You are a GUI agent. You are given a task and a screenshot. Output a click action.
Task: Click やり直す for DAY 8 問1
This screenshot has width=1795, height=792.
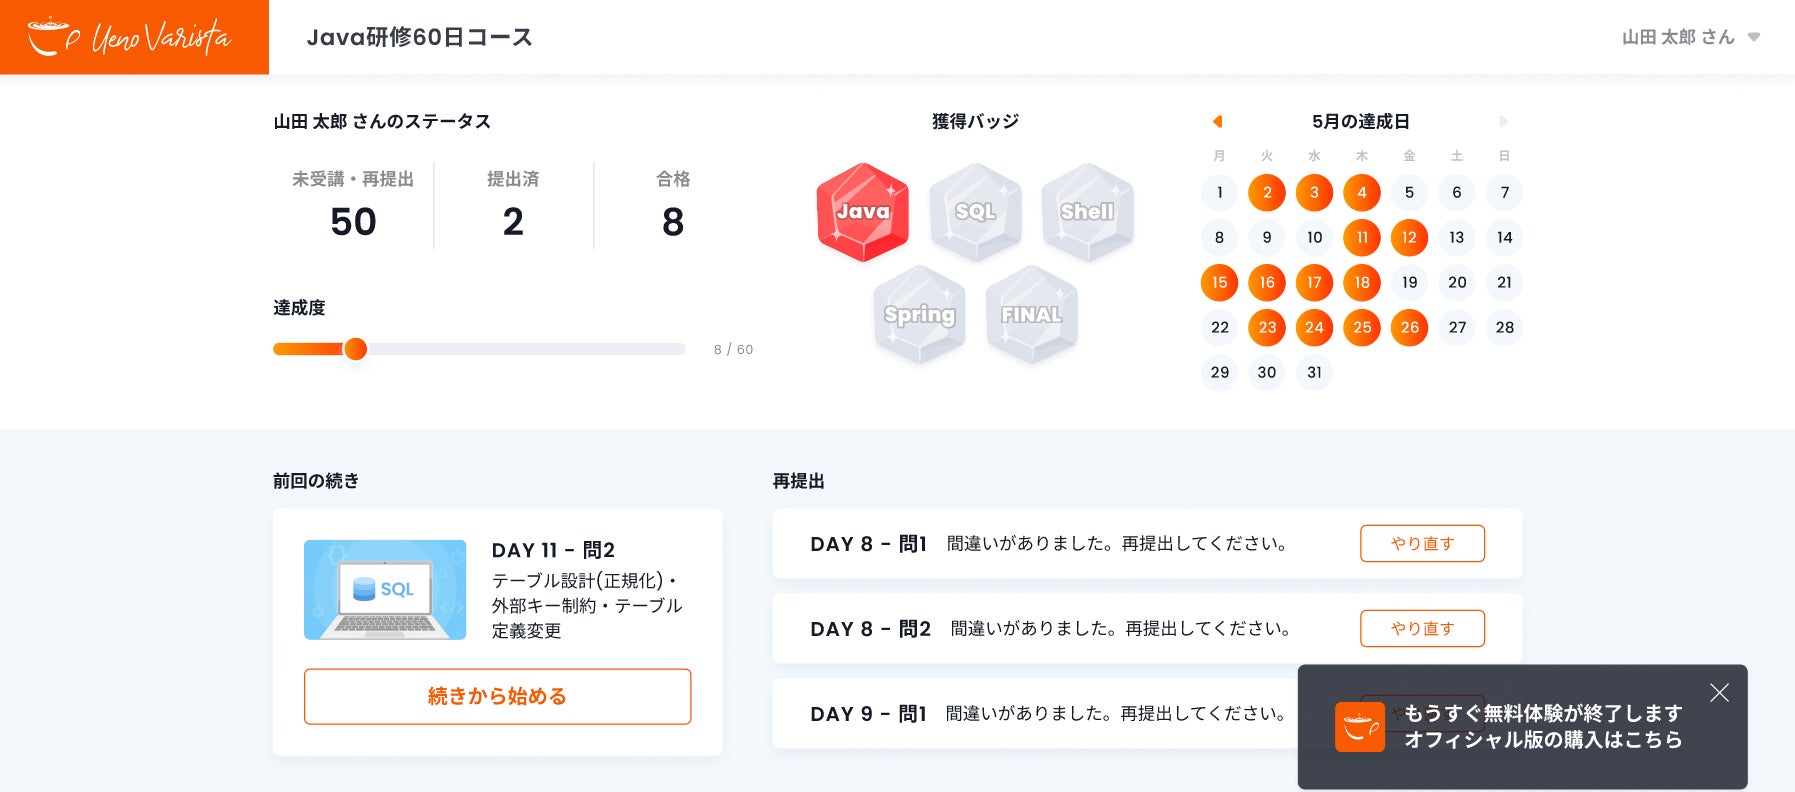coord(1422,543)
